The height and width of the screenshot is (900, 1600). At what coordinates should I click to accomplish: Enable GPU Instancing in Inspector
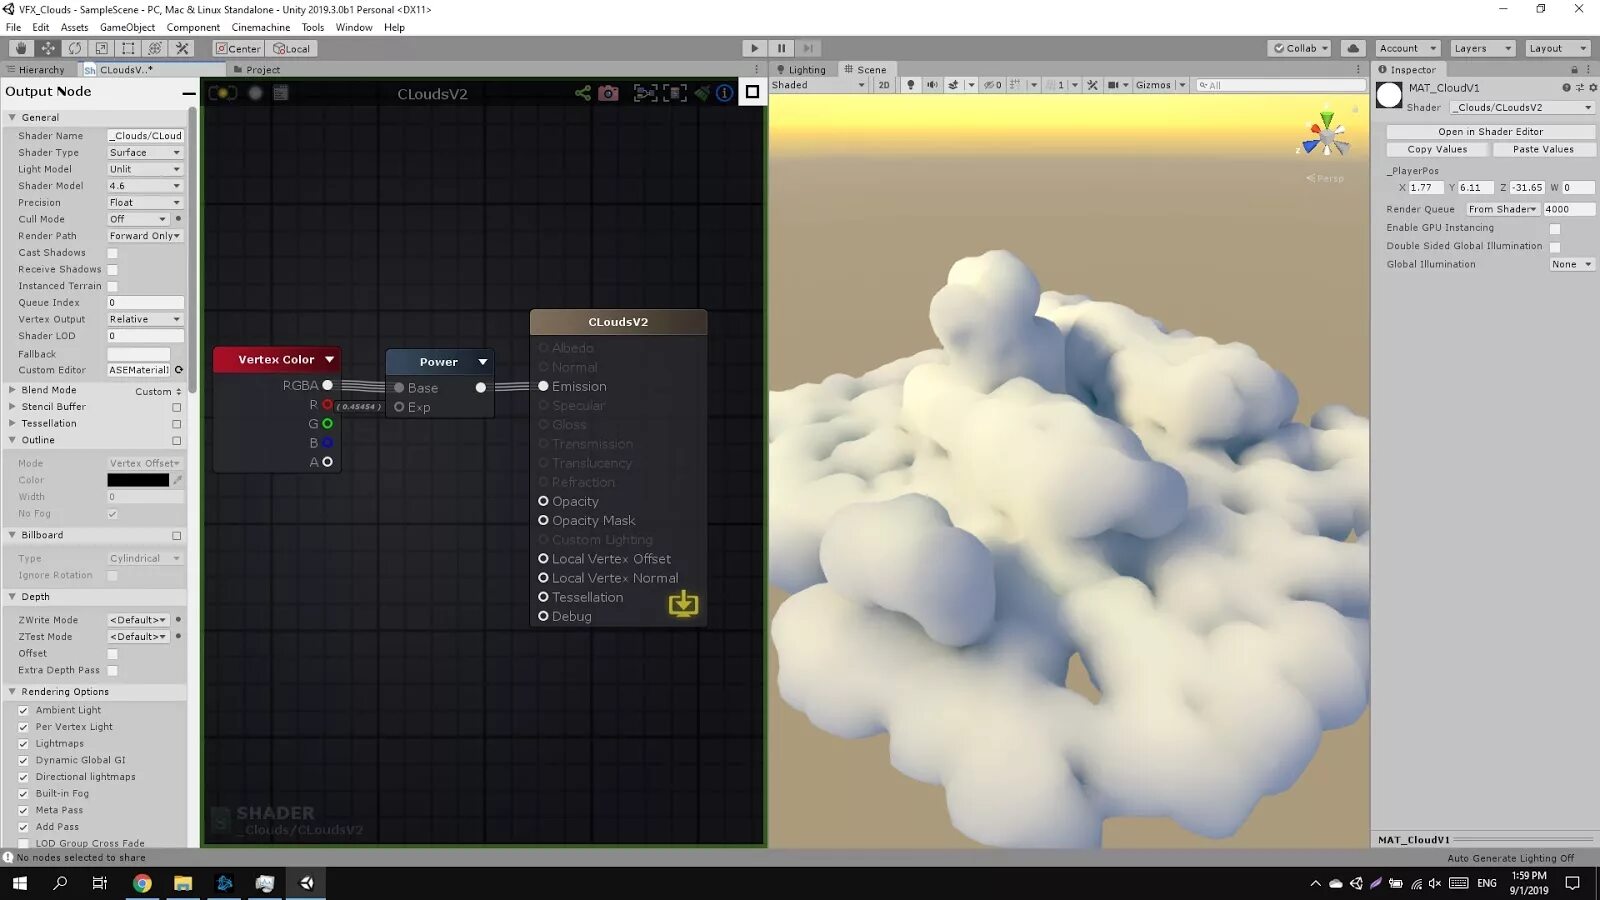pyautogui.click(x=1555, y=229)
